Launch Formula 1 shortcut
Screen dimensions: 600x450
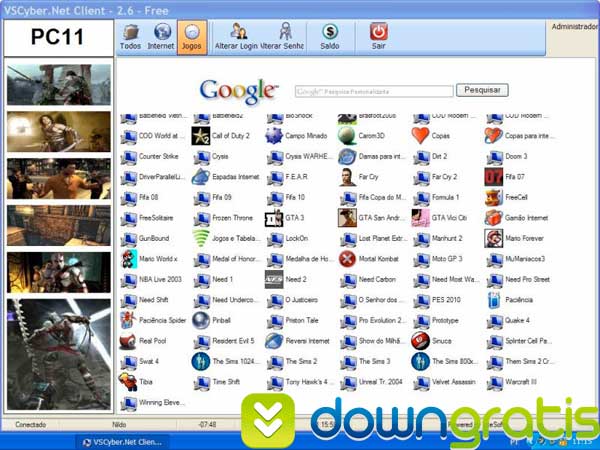coord(437,197)
